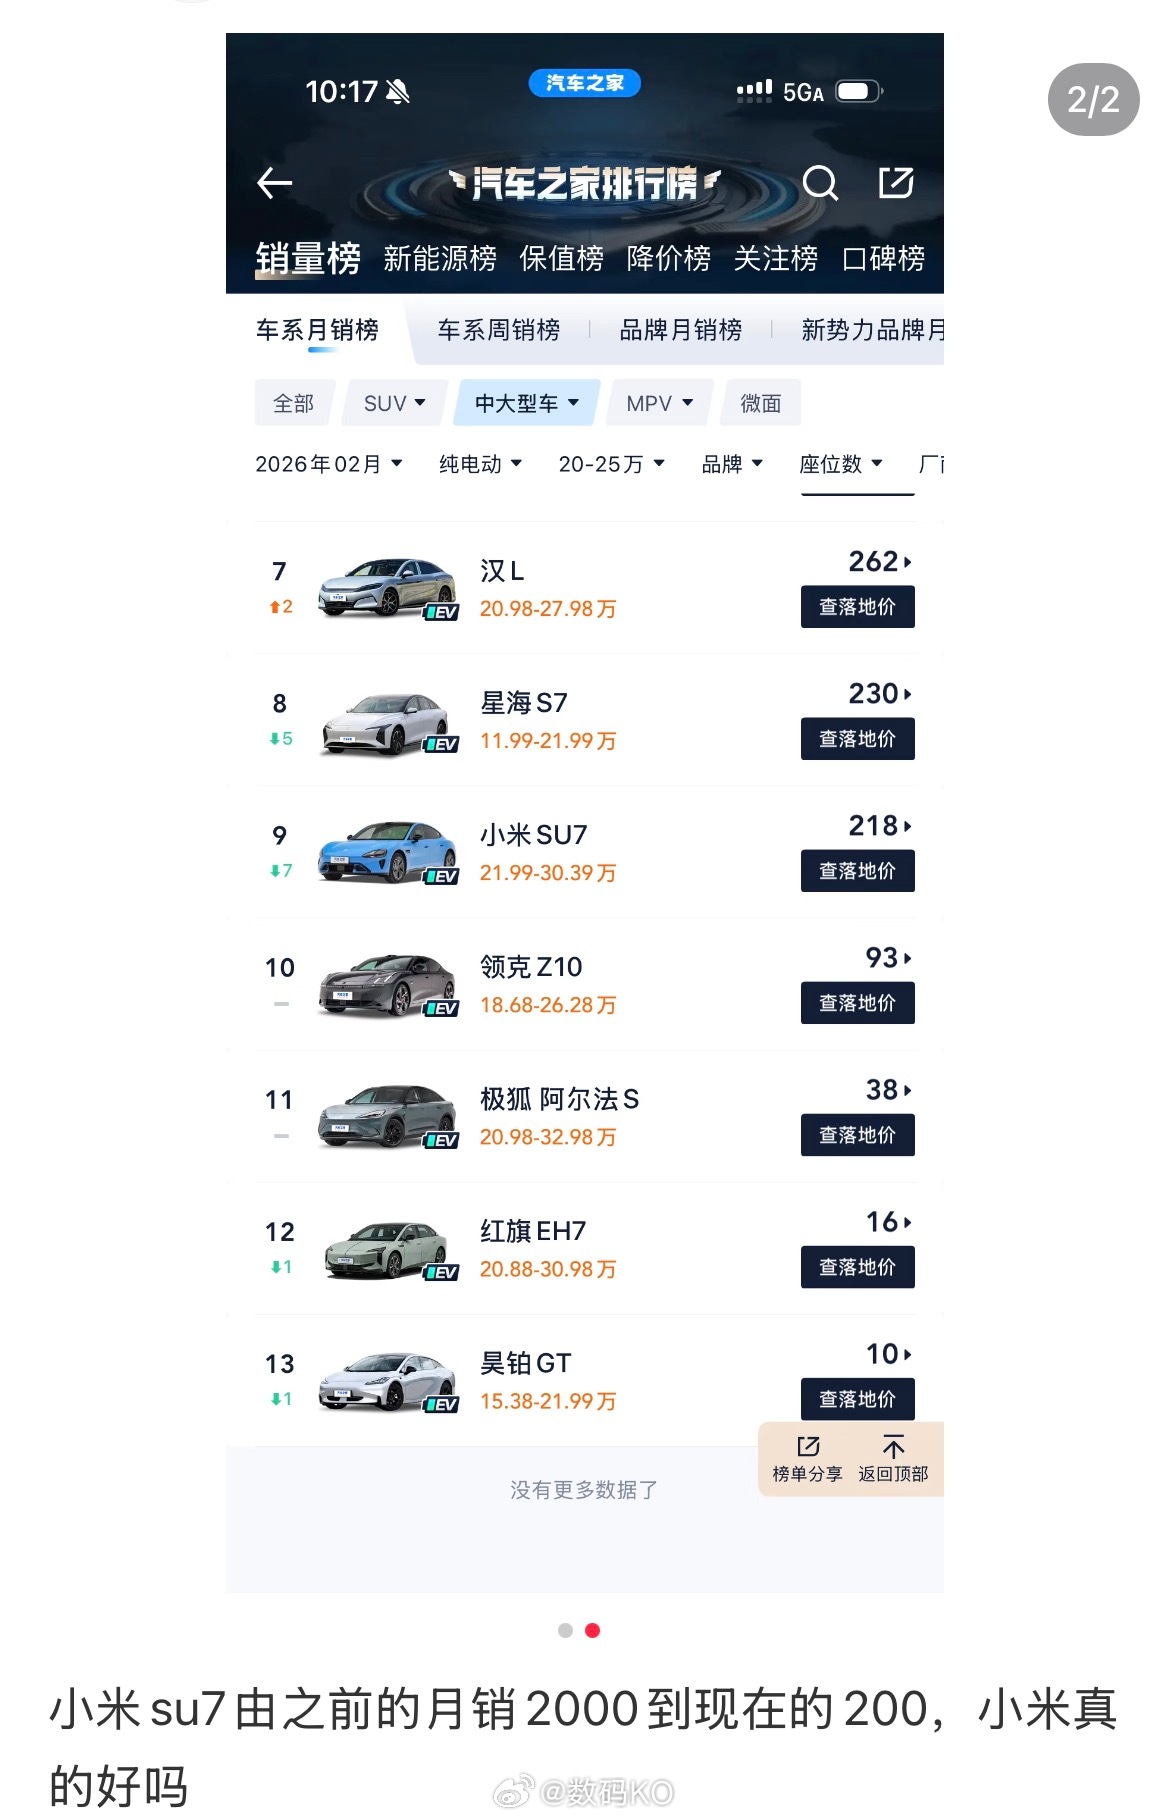Toggle off the selected 中大型车 chip
The height and width of the screenshot is (1820, 1170).
524,403
